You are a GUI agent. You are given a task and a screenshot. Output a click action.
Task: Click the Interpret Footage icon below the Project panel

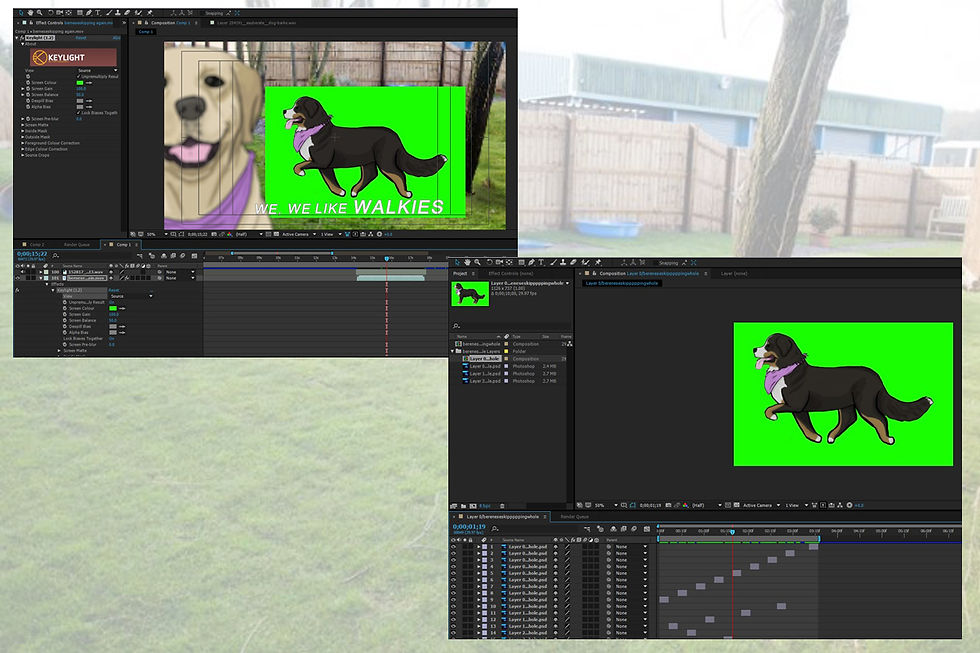tap(452, 506)
